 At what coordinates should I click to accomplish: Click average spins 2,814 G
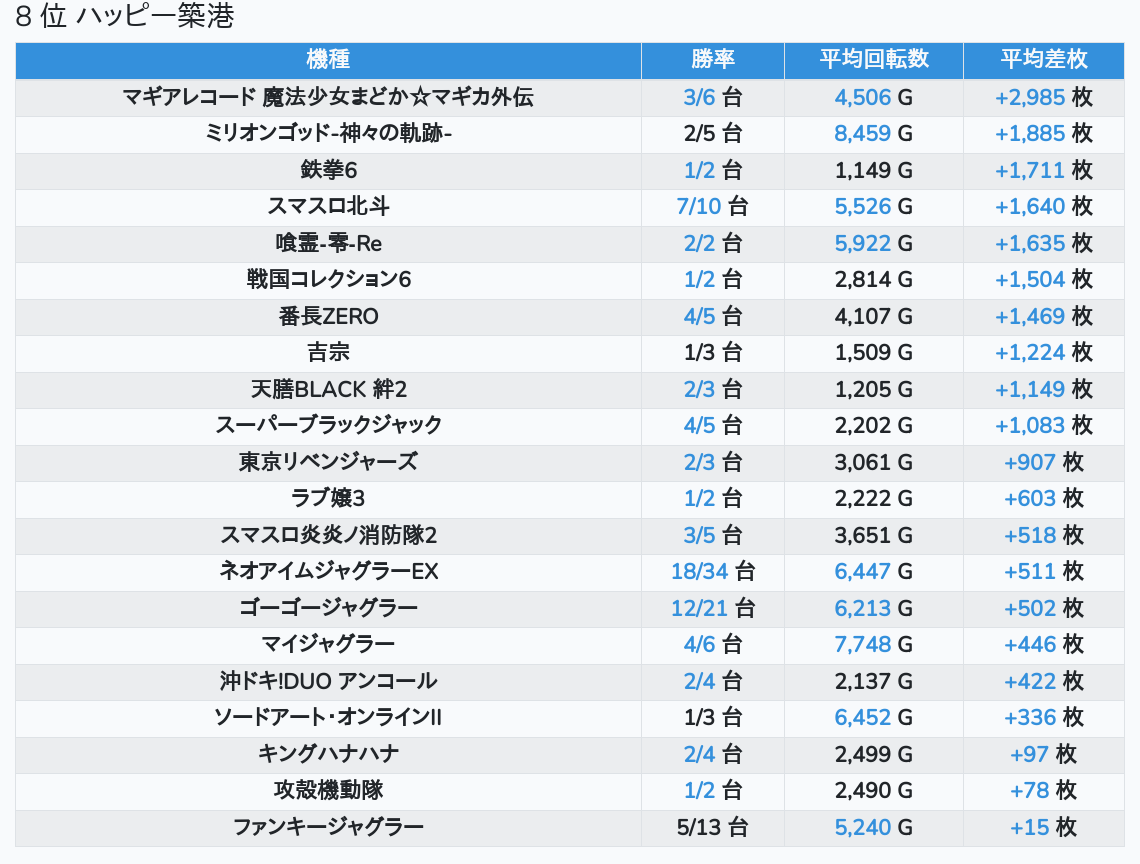pyautogui.click(x=874, y=279)
